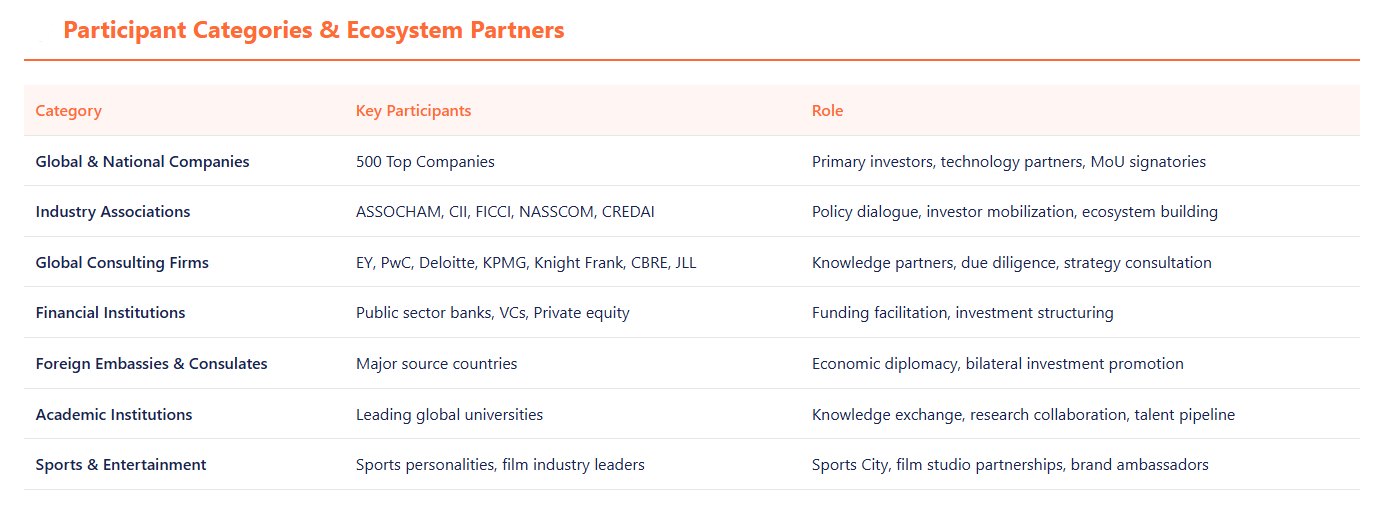Select the Global Consulting Firms row label

pyautogui.click(x=122, y=263)
